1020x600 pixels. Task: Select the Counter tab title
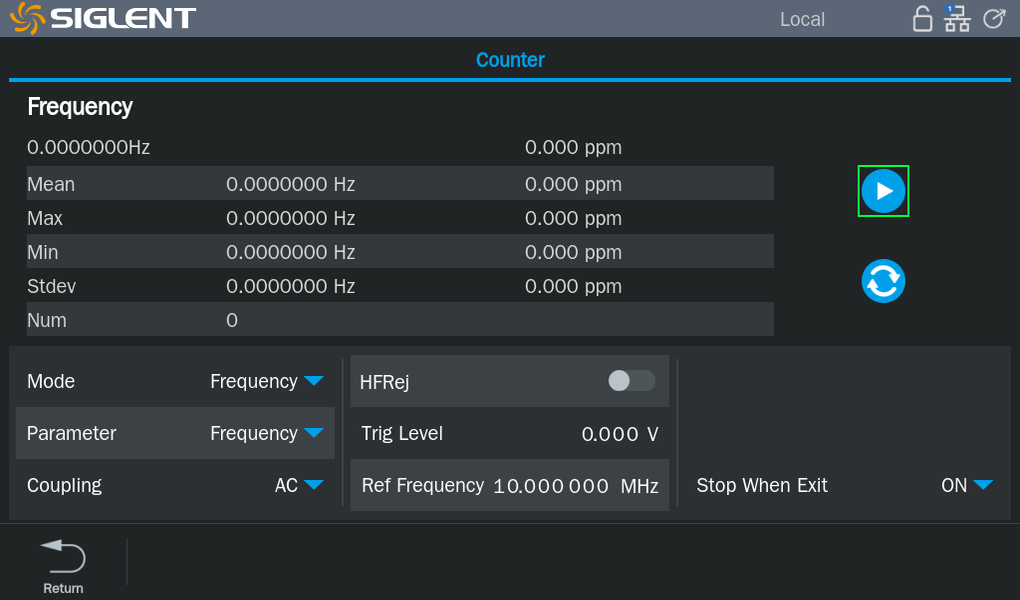coord(510,60)
